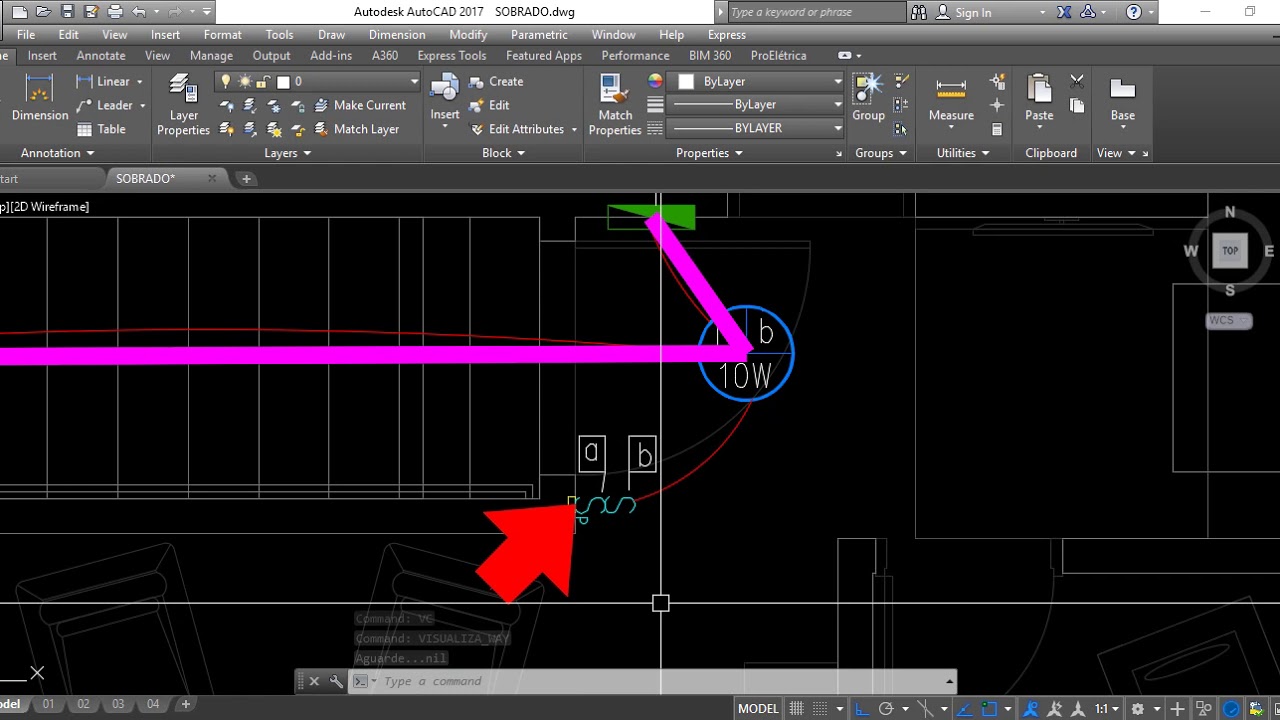Toggle isometric drafting in status bar
The image size is (1280, 720).
pos(925,708)
